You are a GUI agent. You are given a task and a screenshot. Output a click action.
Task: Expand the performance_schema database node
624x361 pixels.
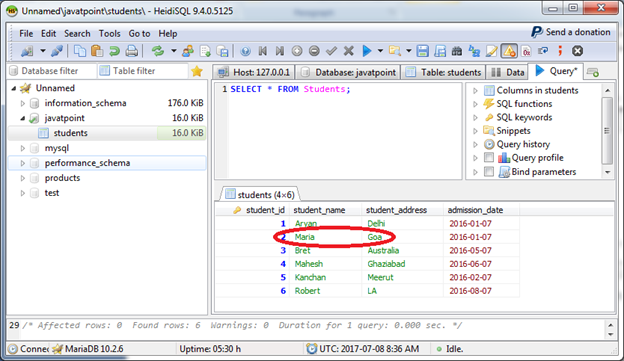pos(23,163)
